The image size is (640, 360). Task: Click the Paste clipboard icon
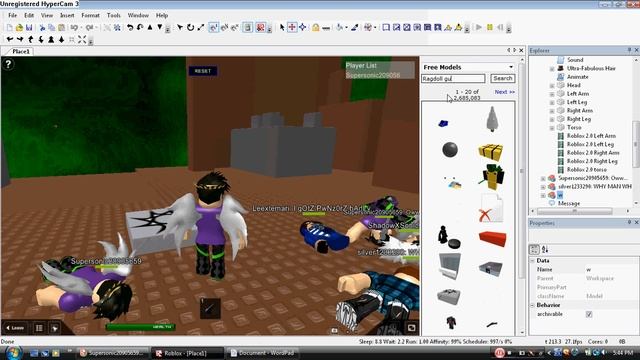tap(62, 28)
